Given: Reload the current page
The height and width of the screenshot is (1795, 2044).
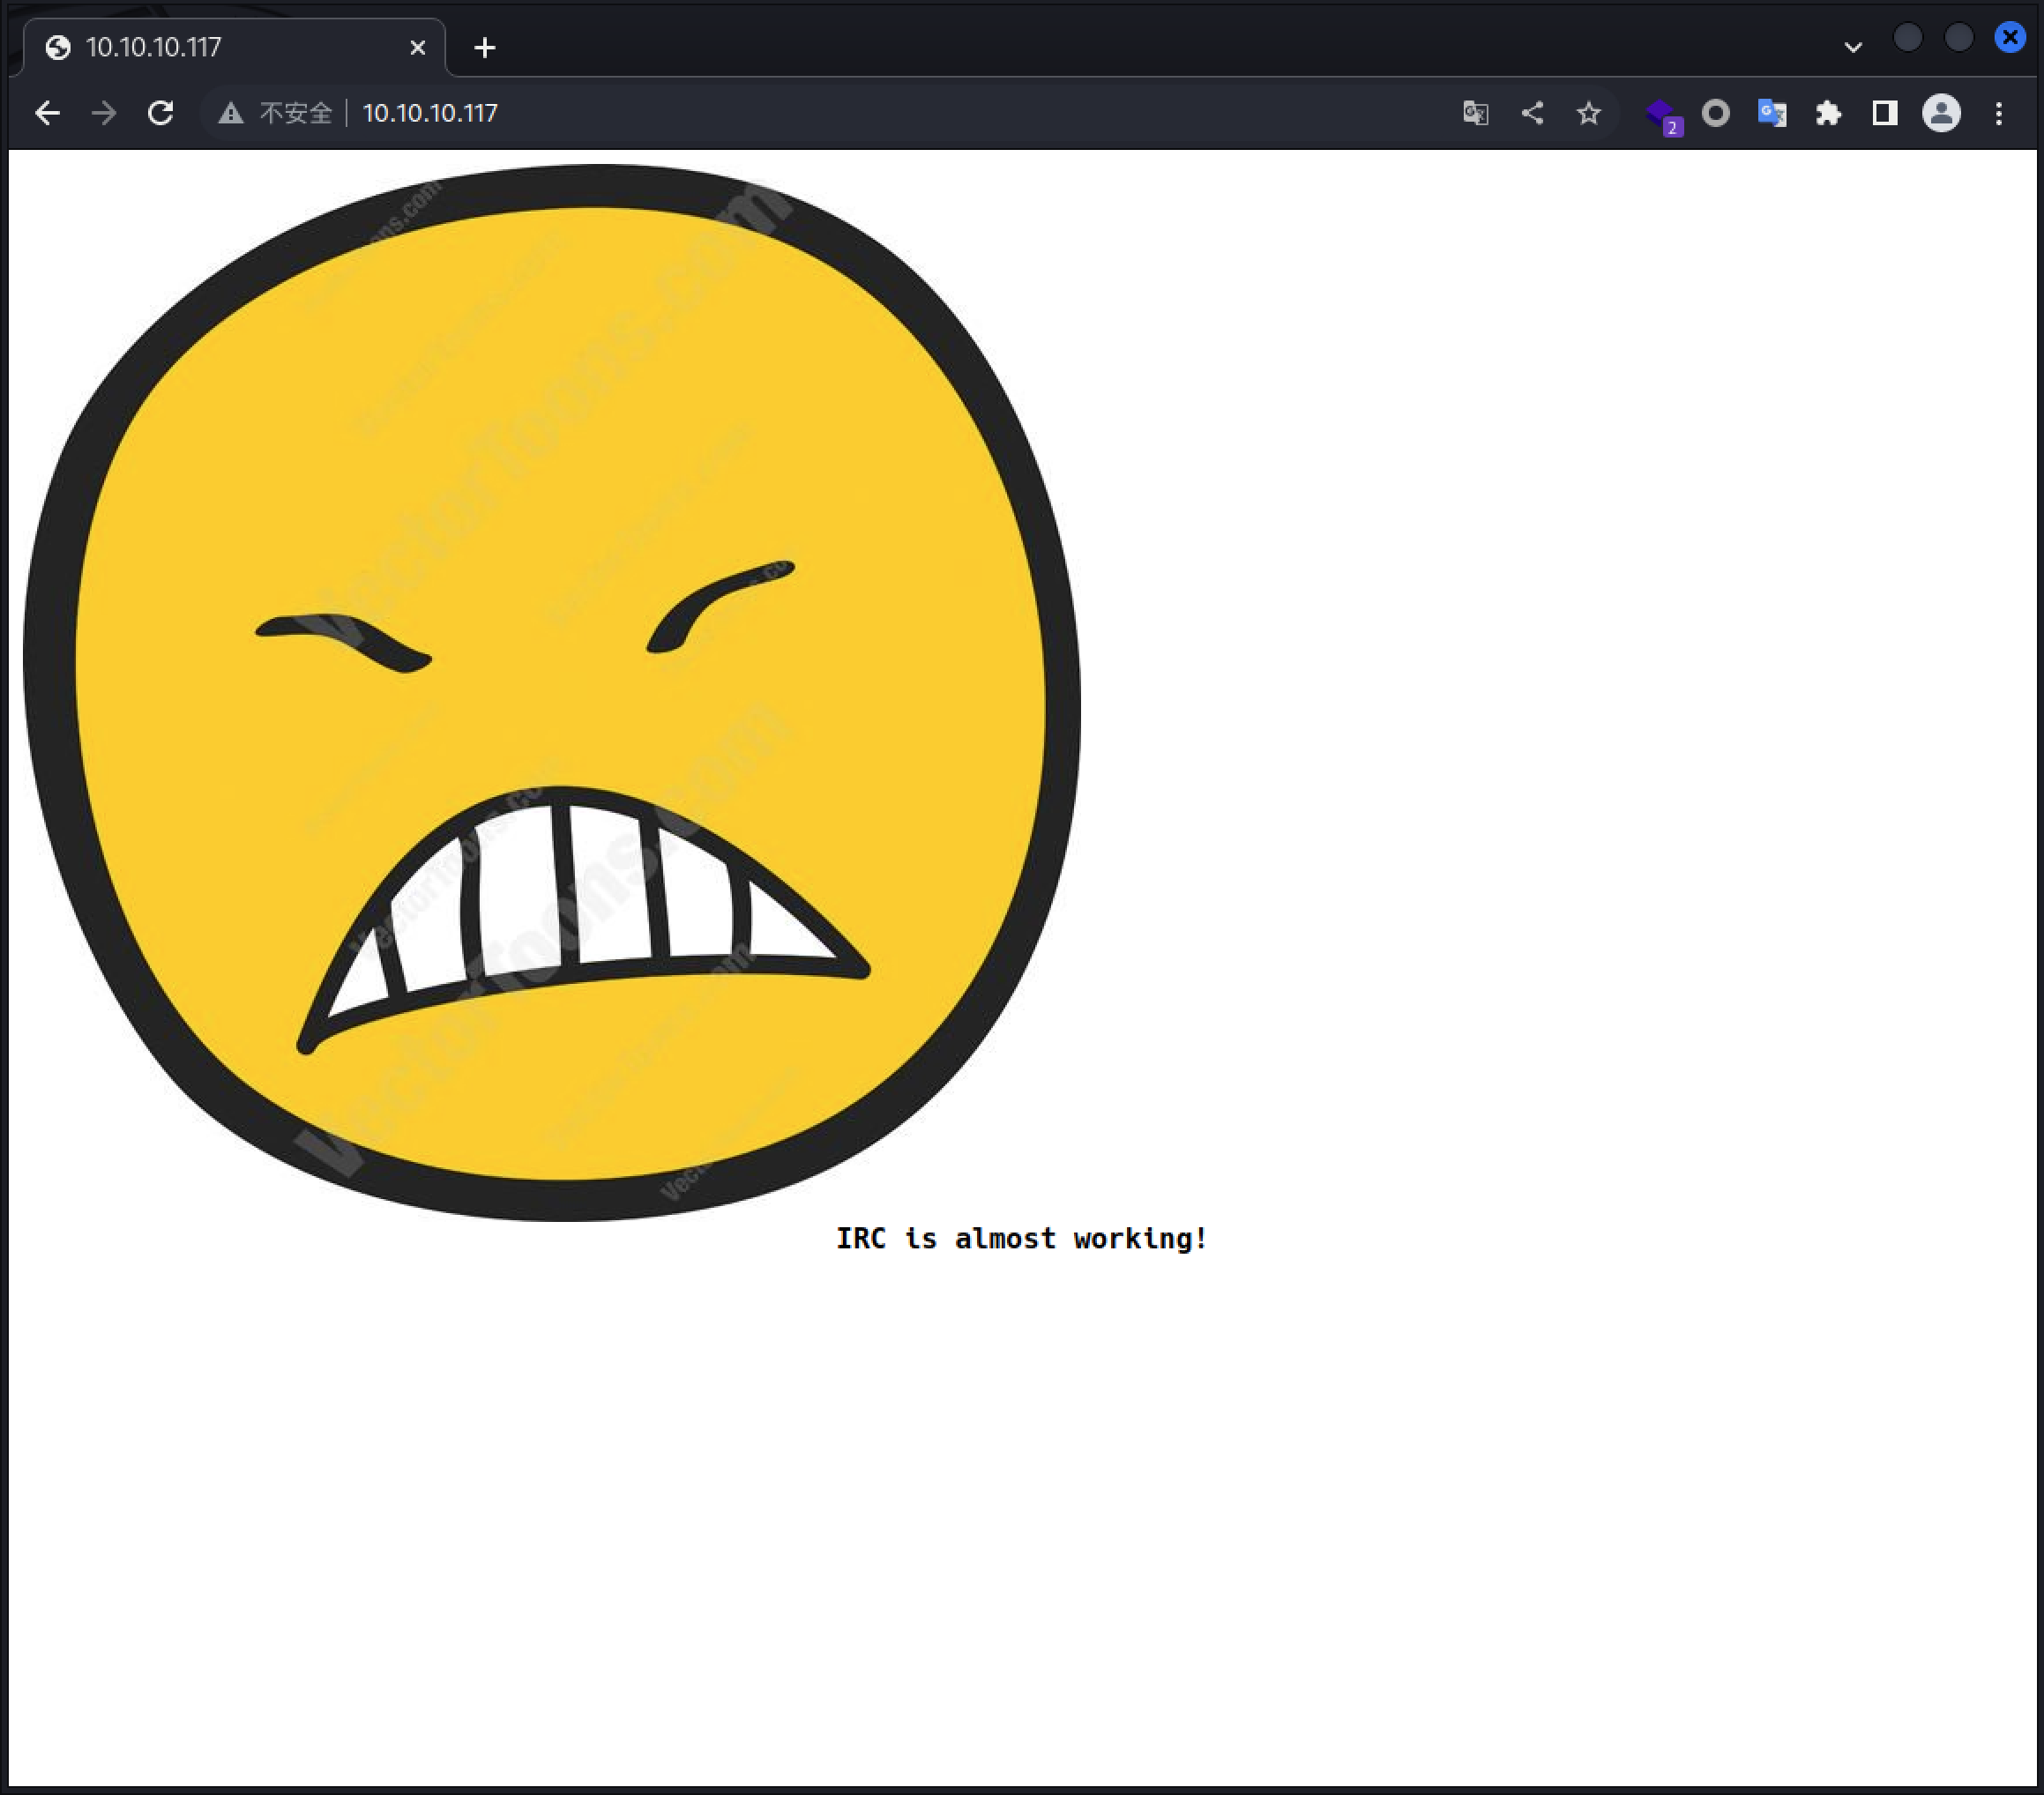Looking at the screenshot, I should tap(161, 113).
